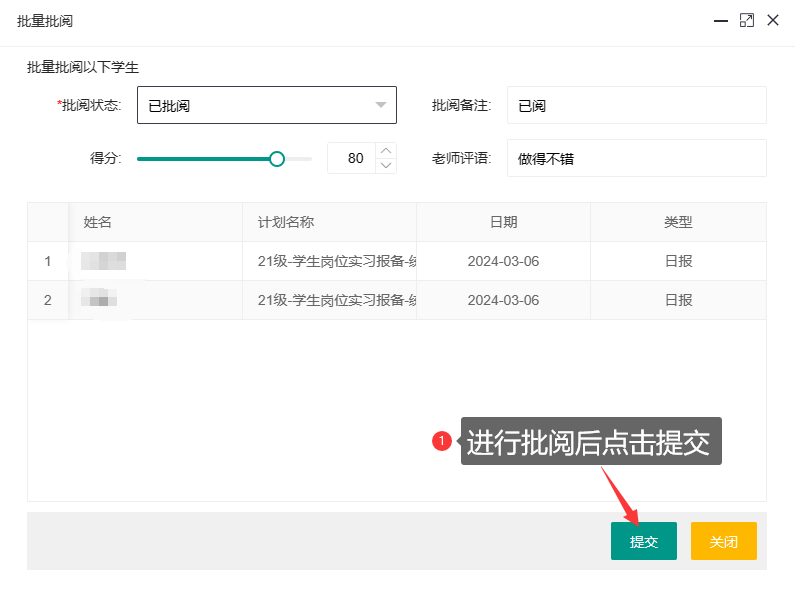Minimize the 批量批阅 dialog
Image resolution: width=795 pixels, height=601 pixels.
pyautogui.click(x=720, y=20)
